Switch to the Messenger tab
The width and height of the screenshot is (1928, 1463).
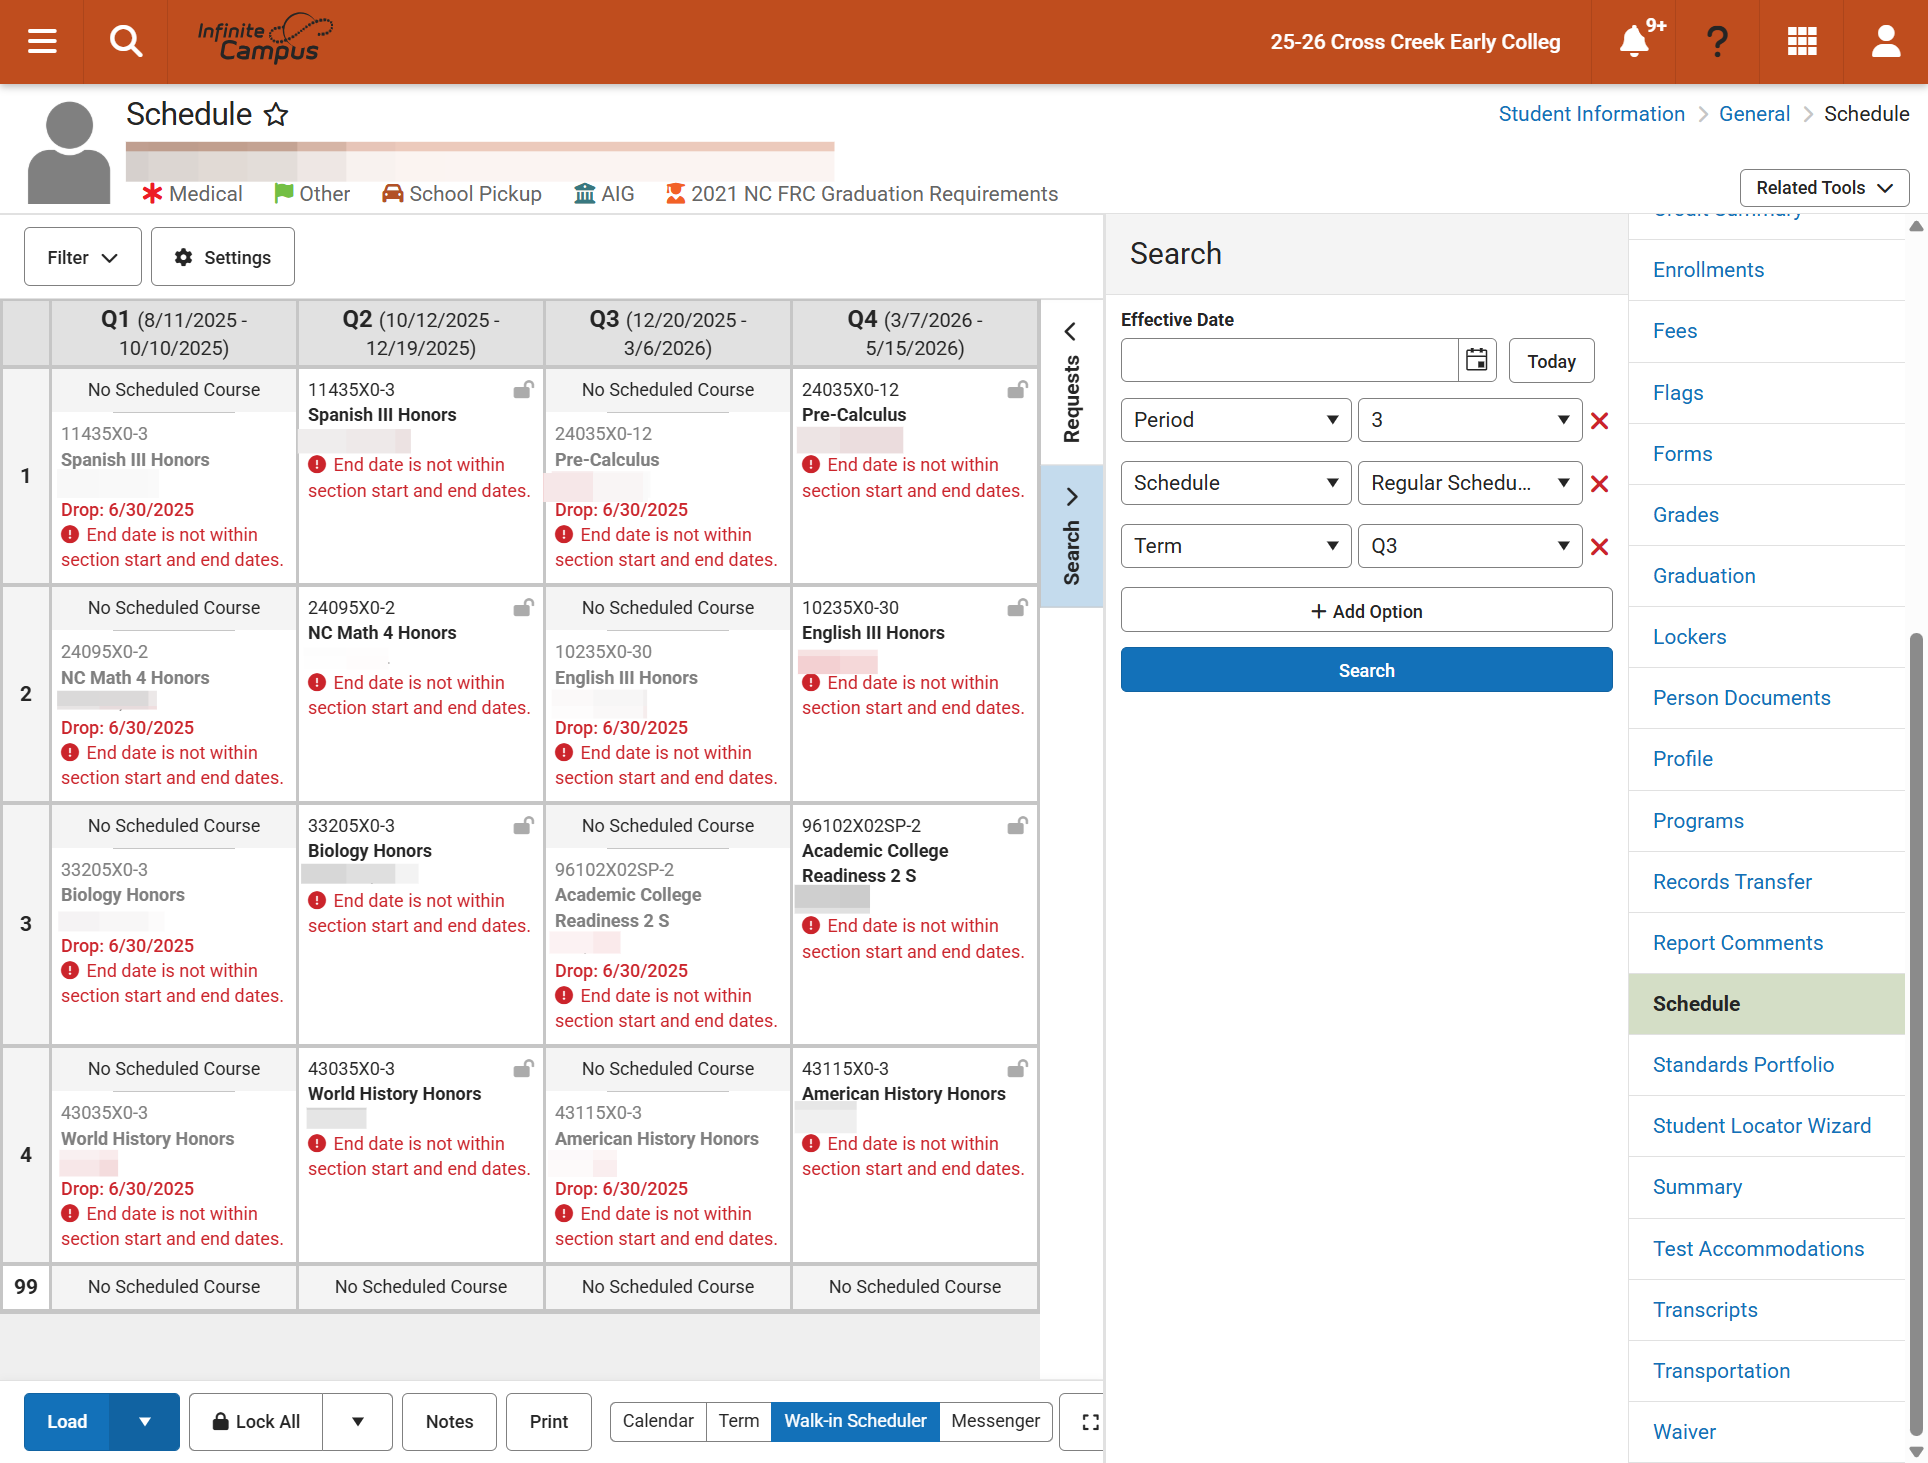coord(996,1421)
